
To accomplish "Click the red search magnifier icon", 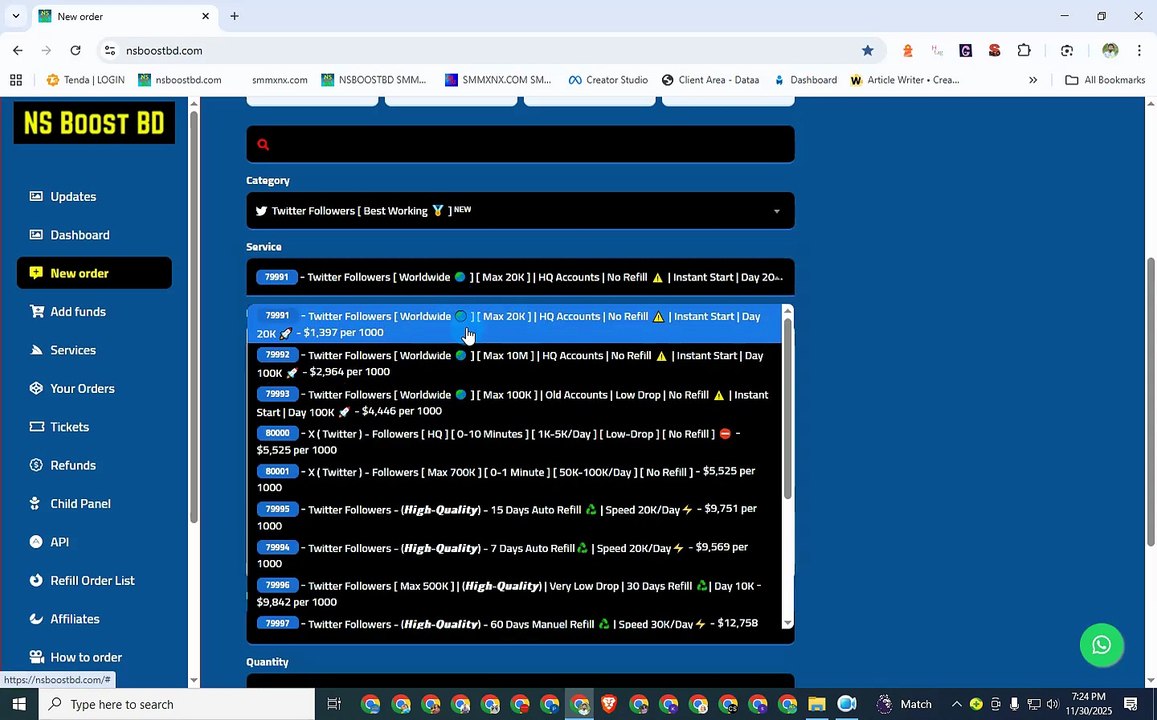I will pyautogui.click(x=263, y=145).
